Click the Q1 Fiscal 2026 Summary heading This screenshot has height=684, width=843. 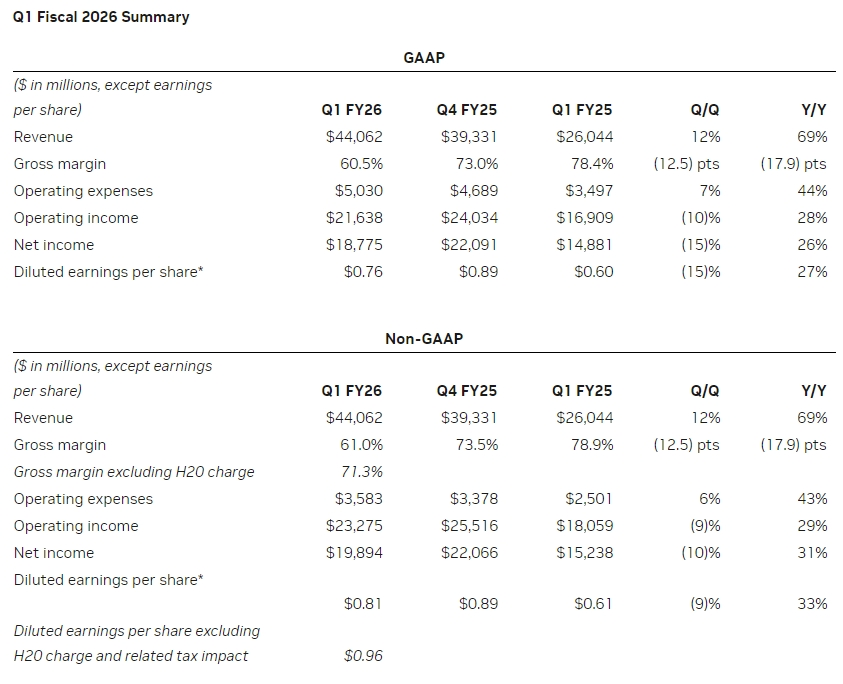pos(101,17)
